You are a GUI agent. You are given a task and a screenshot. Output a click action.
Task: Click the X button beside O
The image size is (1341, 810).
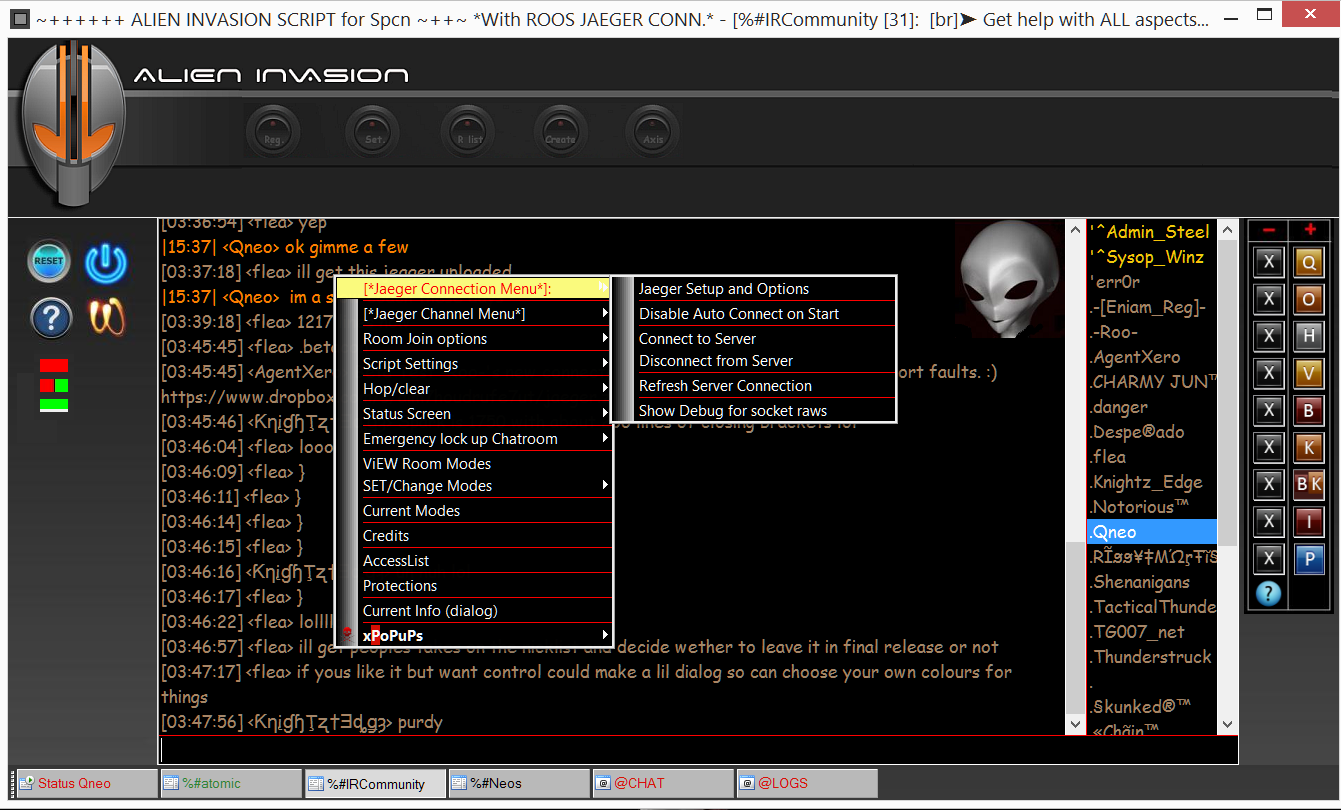tap(1269, 299)
